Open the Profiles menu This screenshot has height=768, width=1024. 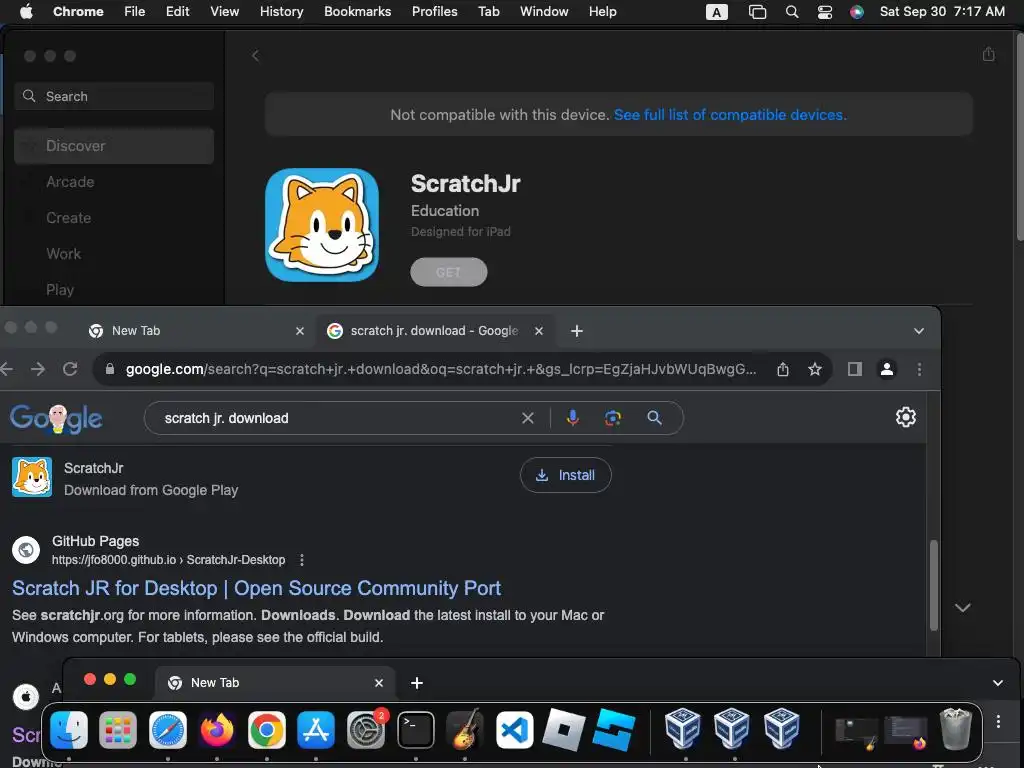click(434, 12)
